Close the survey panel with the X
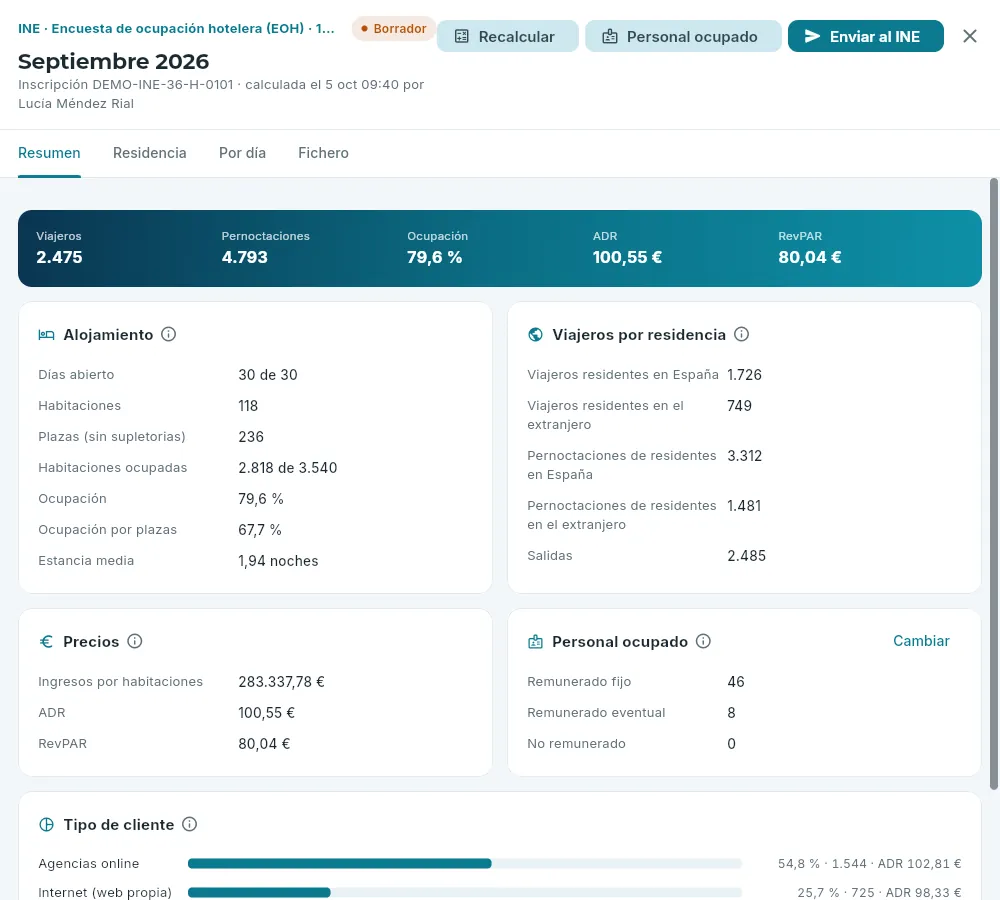 pyautogui.click(x=969, y=36)
